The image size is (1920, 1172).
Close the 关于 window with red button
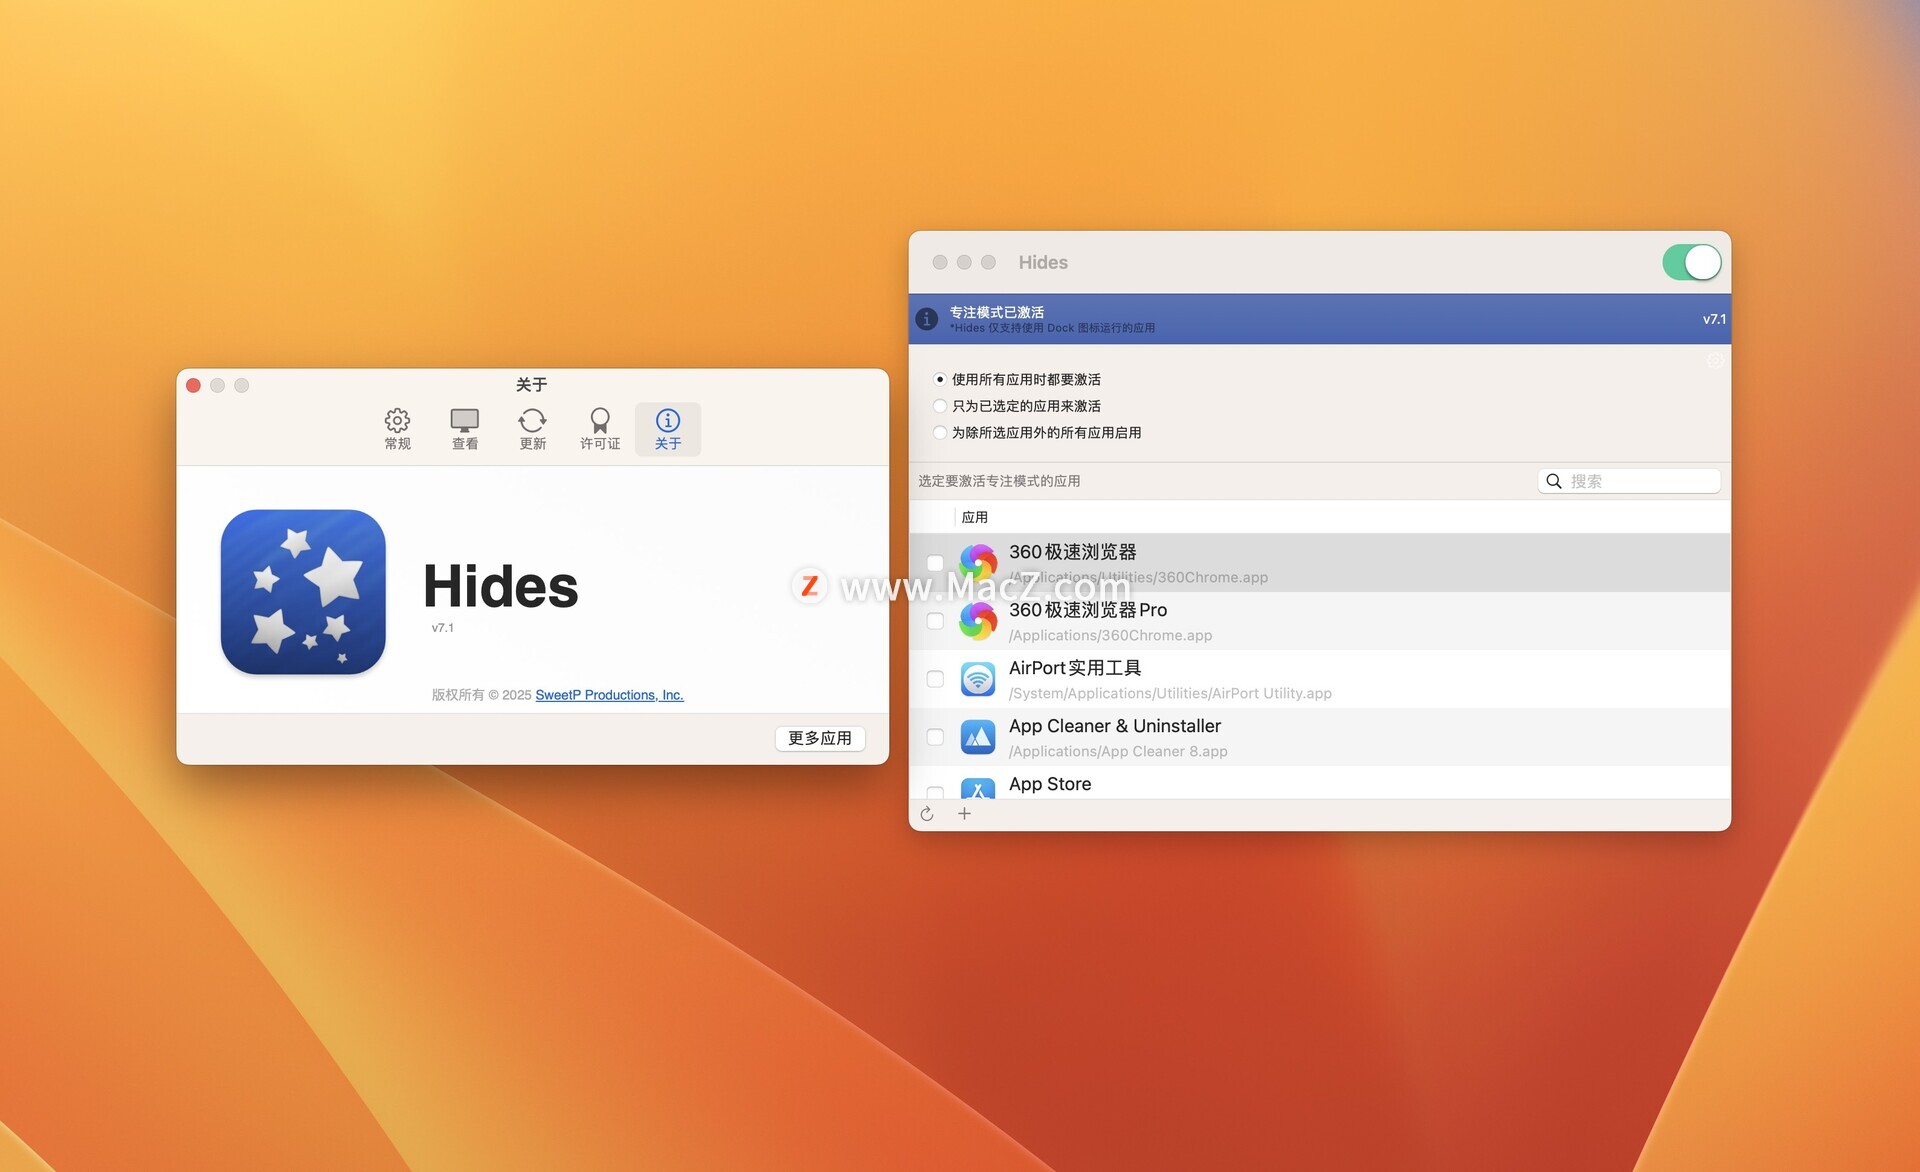[x=194, y=385]
